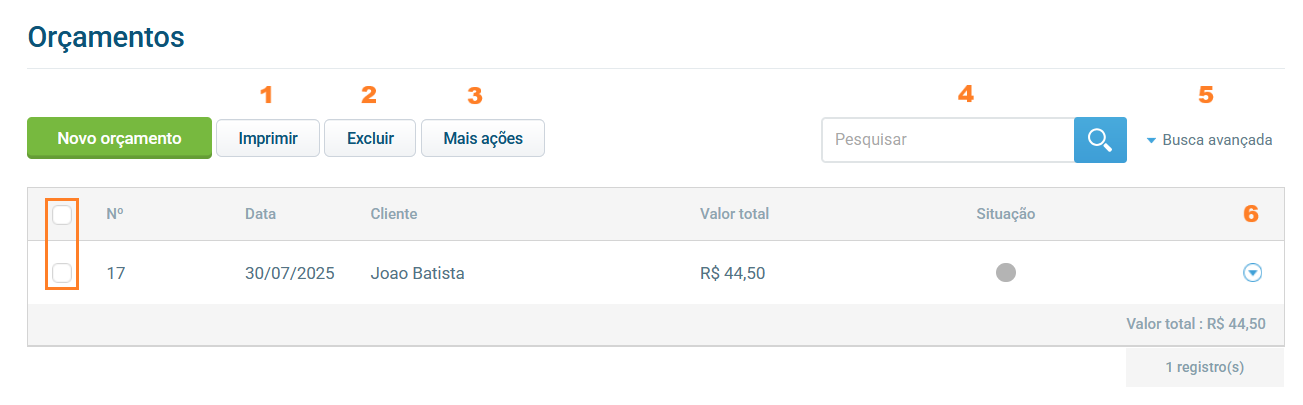Select the checkbox for order 17
The width and height of the screenshot is (1303, 405).
(62, 272)
